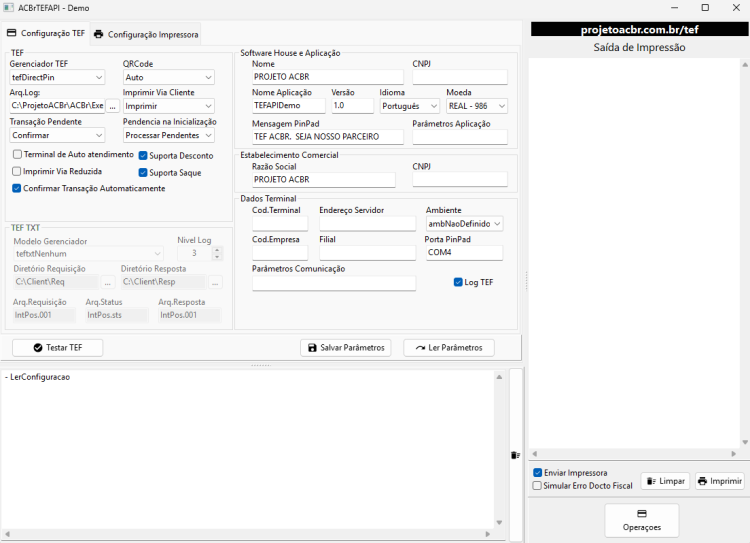Select the Configuração TEF tab
Screen dimensions: 750x543
pos(46,33)
